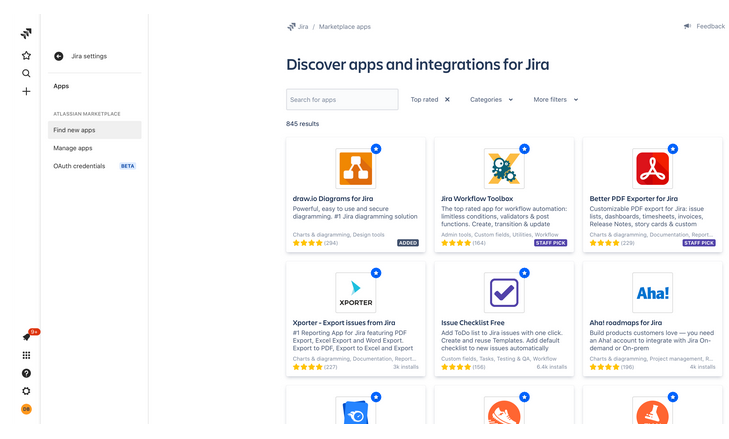Go back using Jira settings arrow

tap(59, 56)
